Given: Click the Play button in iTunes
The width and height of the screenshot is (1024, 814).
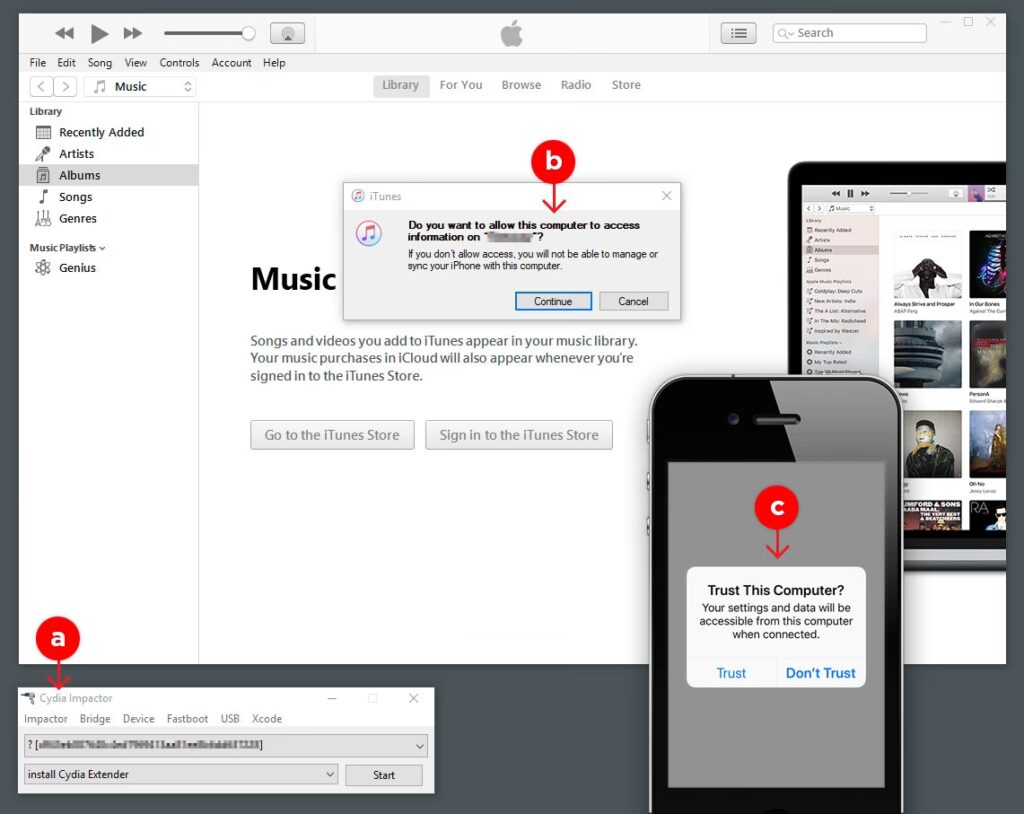Looking at the screenshot, I should coord(99,34).
